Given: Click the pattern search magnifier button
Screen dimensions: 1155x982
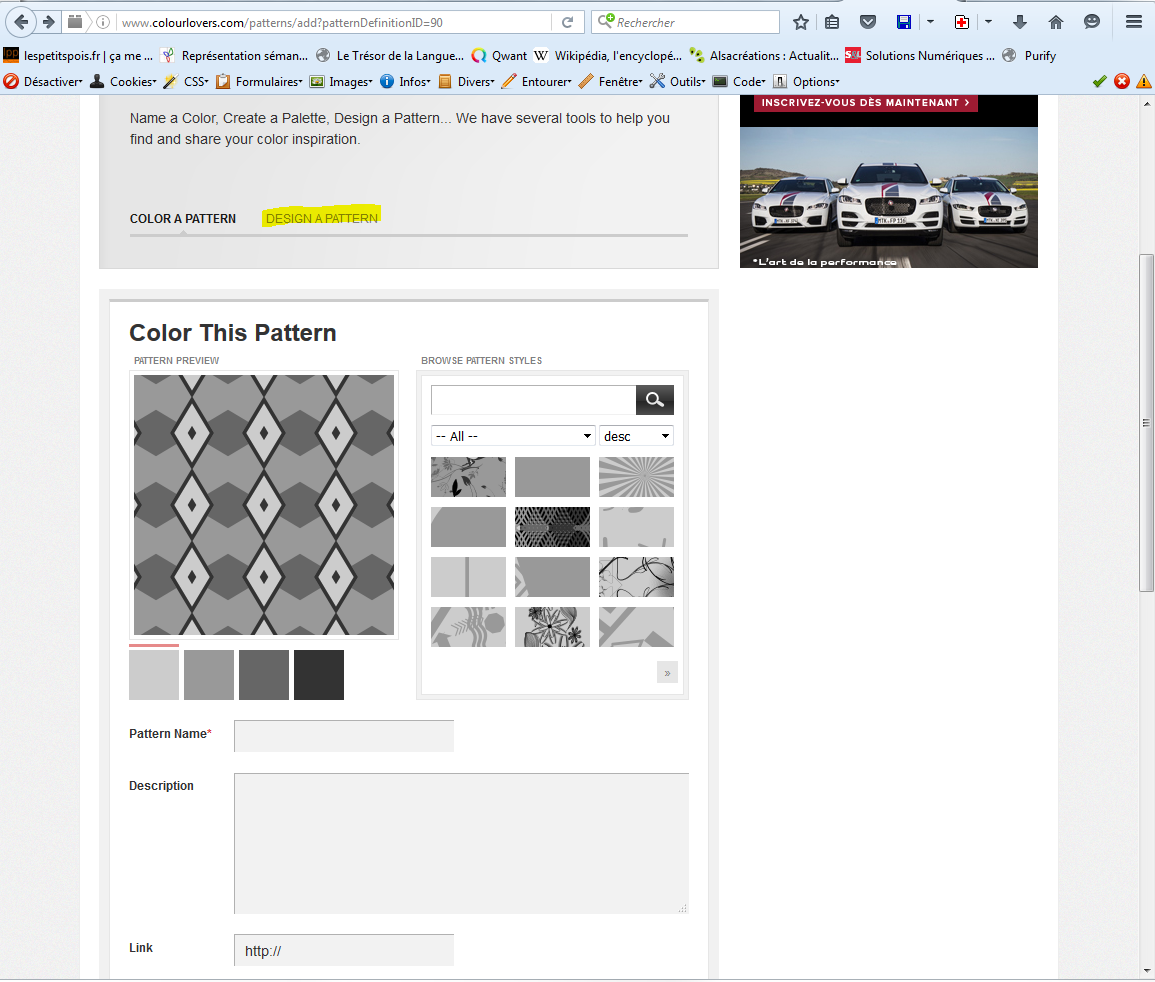Looking at the screenshot, I should pyautogui.click(x=654, y=400).
